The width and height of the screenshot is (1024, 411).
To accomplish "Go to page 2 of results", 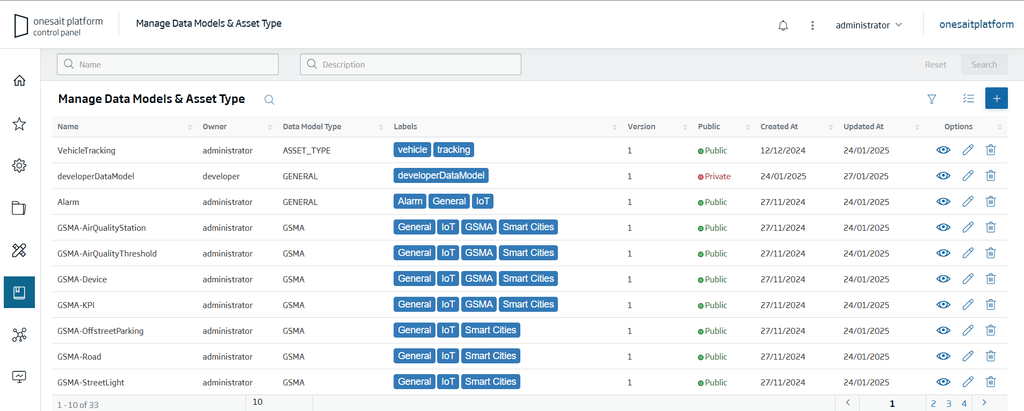I will click(933, 403).
